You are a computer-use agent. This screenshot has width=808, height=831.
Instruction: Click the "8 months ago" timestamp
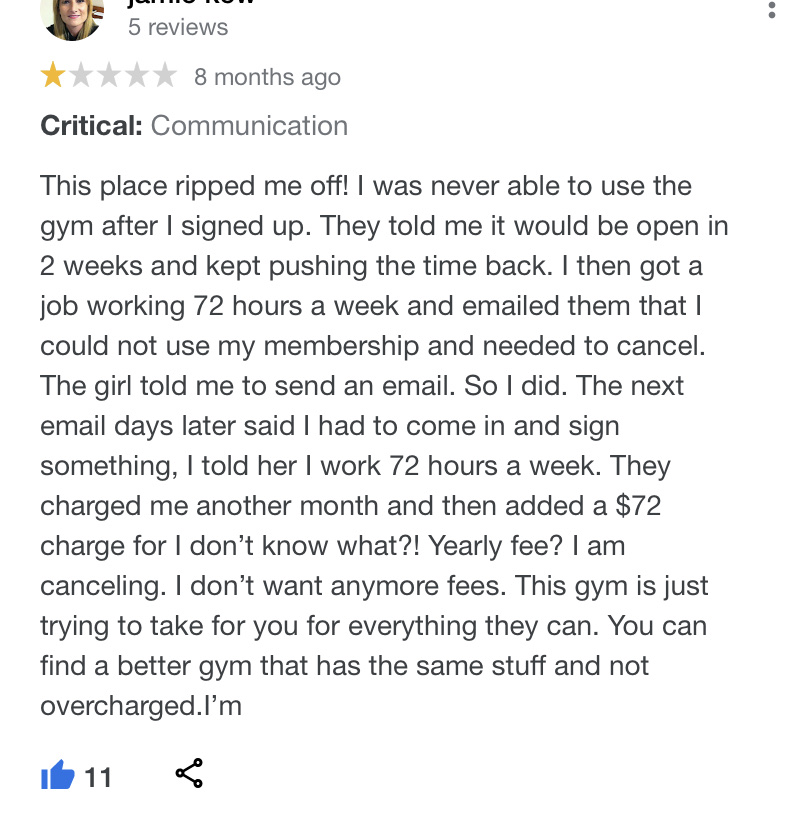267,77
